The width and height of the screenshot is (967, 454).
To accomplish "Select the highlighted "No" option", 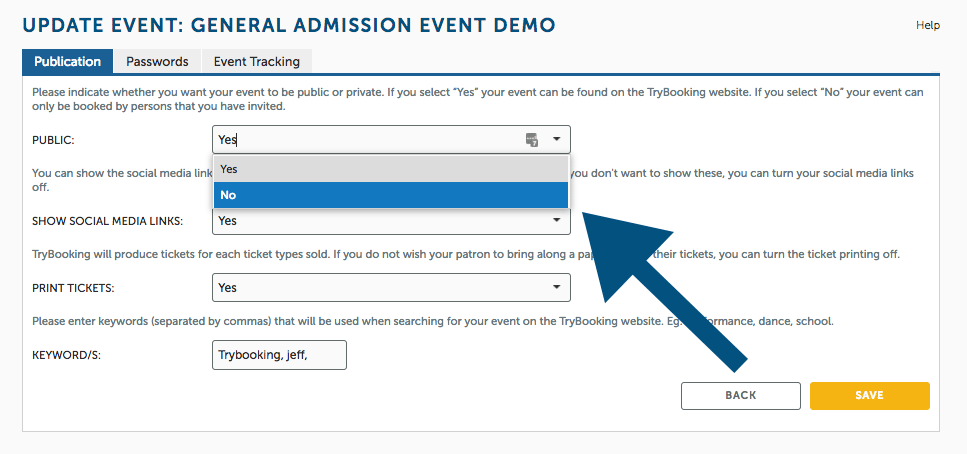I will [x=390, y=195].
